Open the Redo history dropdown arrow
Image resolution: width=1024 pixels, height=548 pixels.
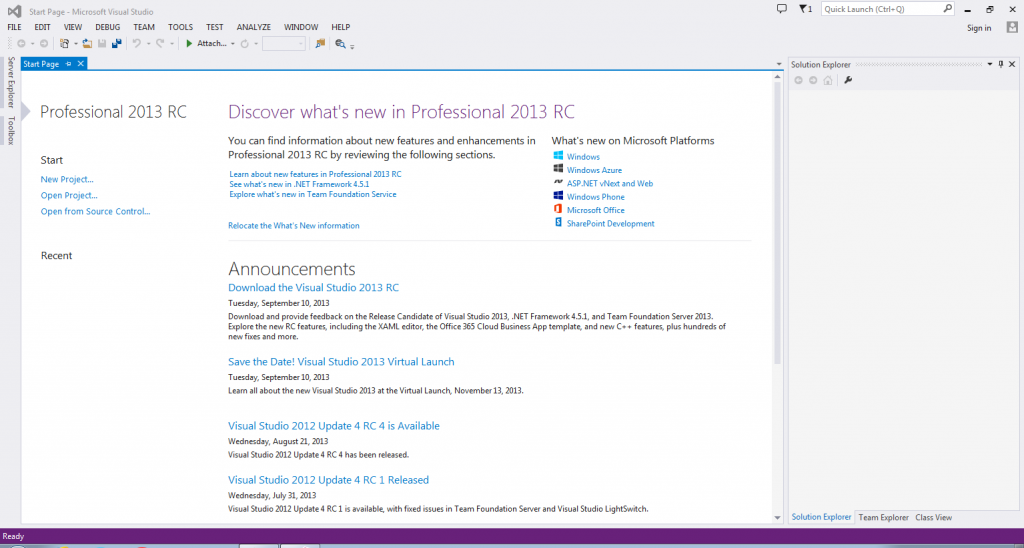tap(172, 44)
